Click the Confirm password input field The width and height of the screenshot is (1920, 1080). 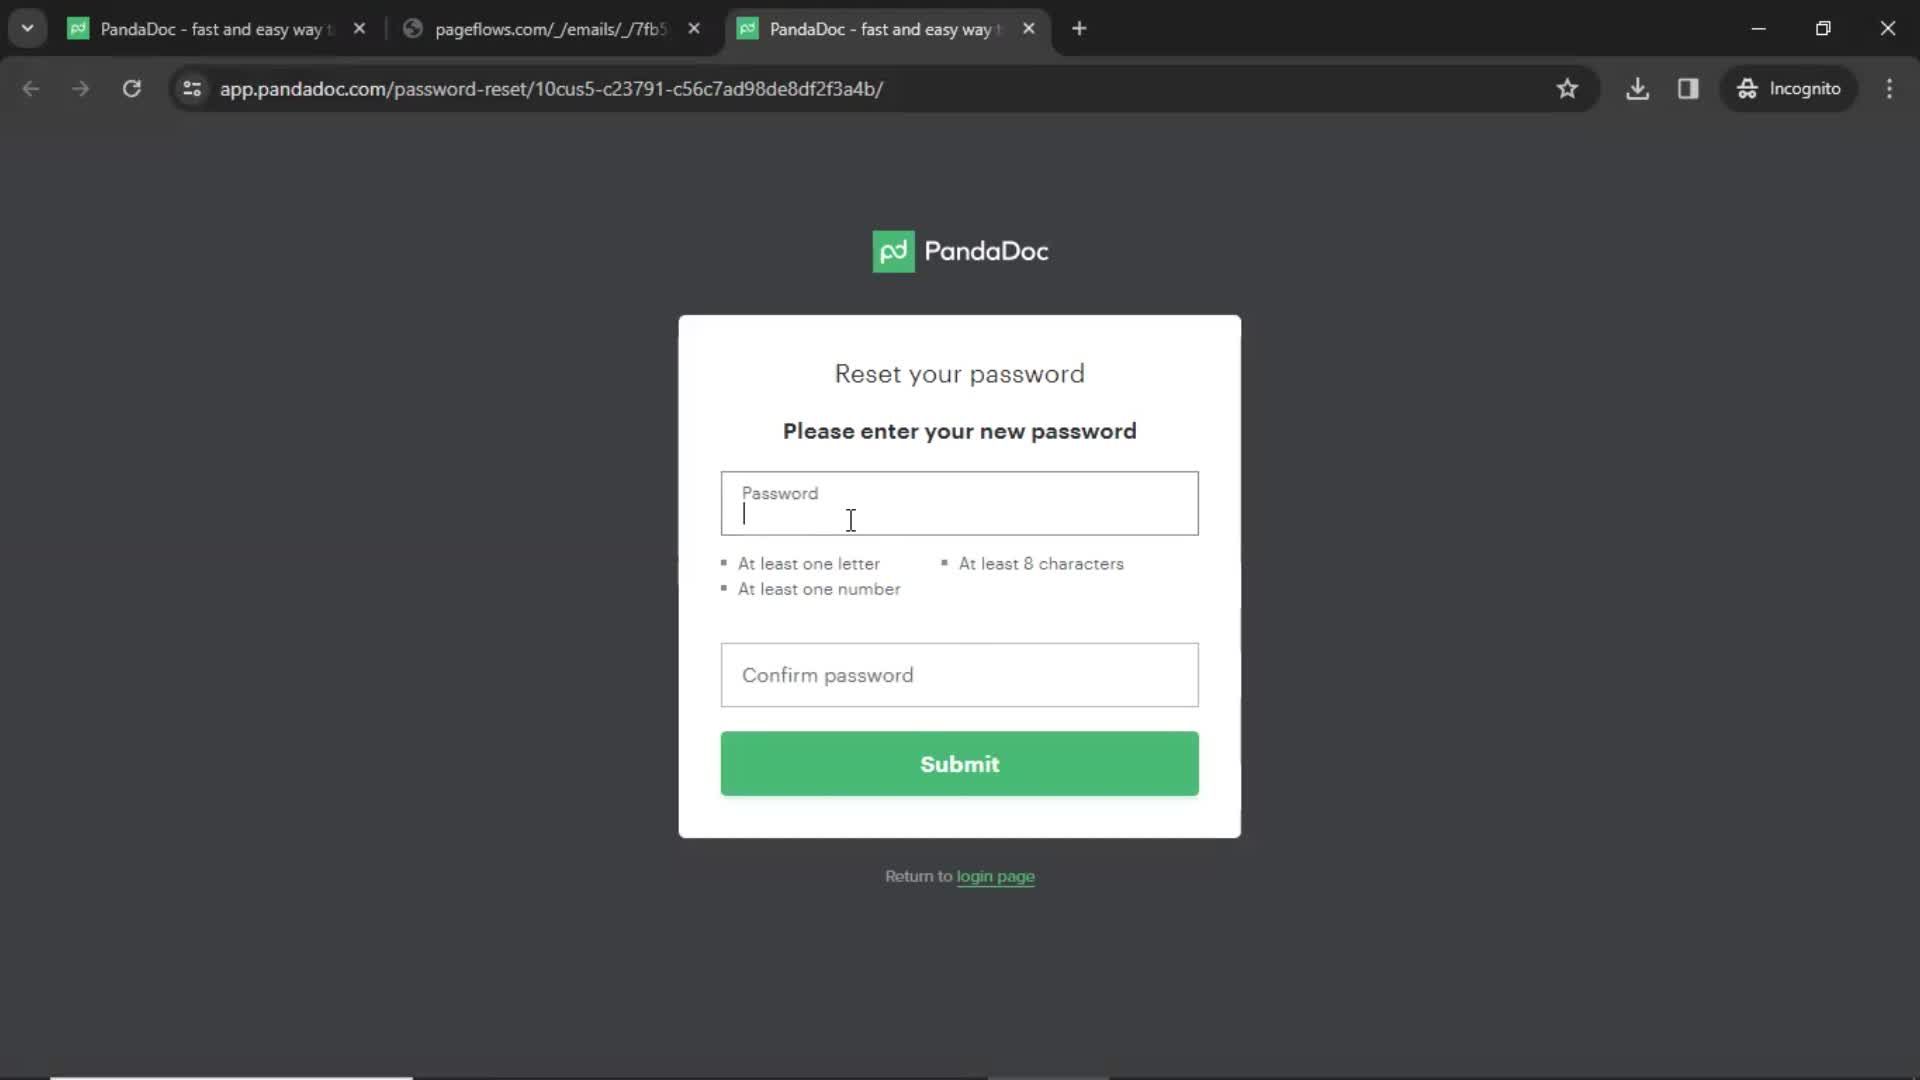pyautogui.click(x=959, y=675)
